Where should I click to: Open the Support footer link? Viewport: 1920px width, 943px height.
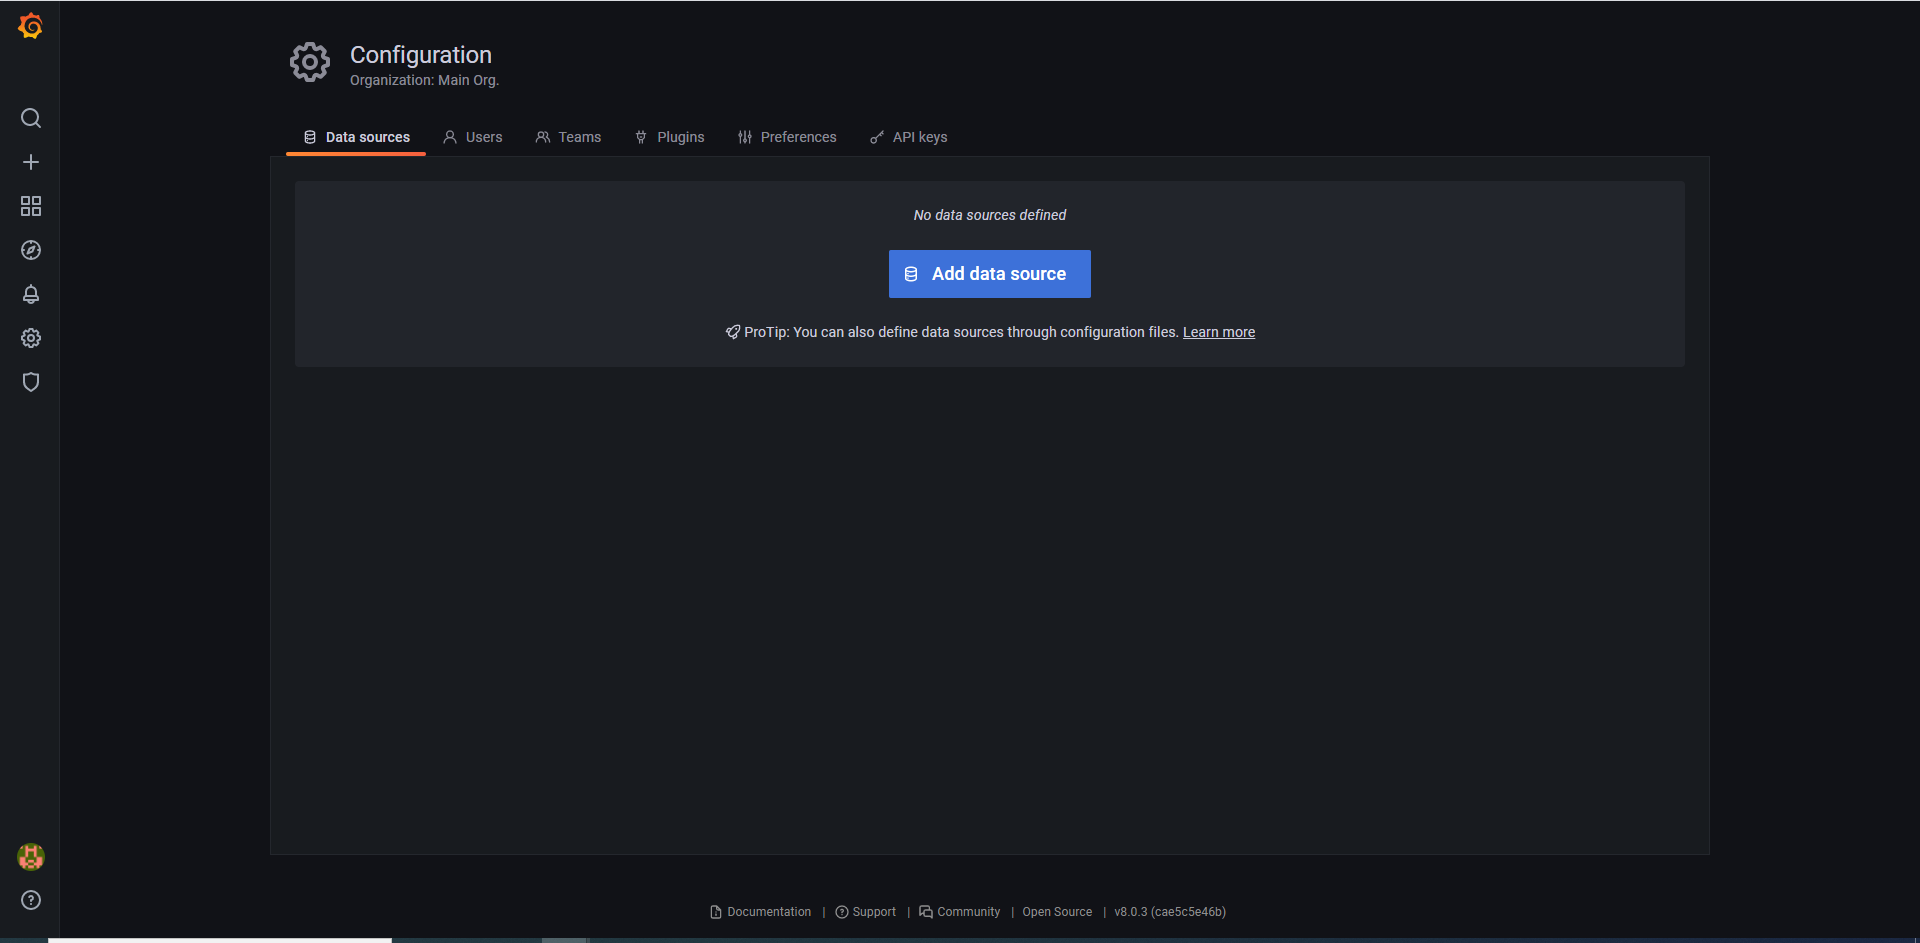click(866, 912)
